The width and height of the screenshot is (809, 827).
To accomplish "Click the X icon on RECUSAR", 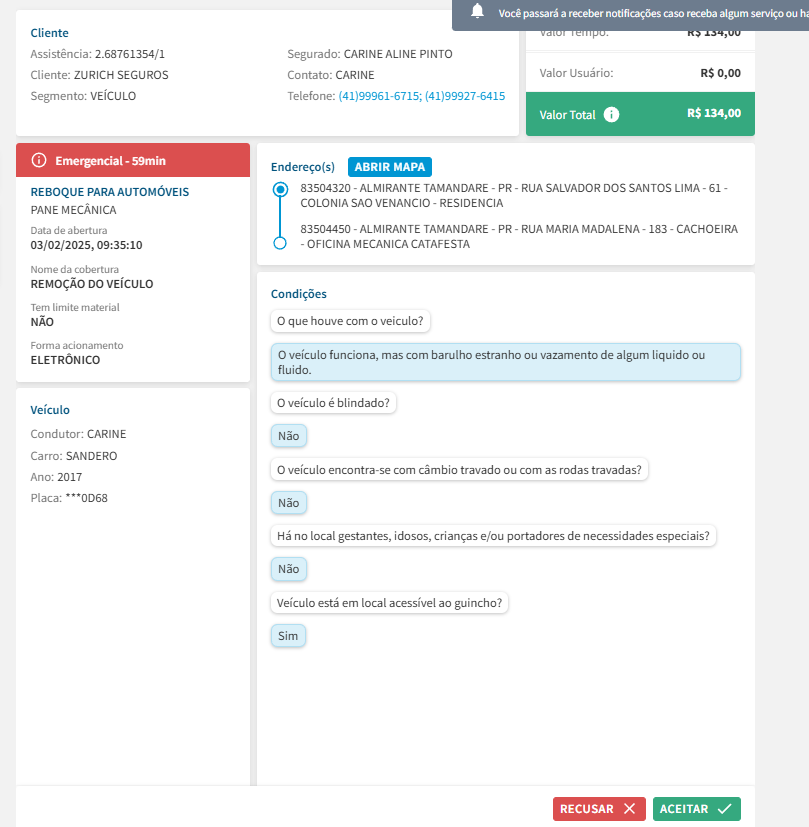I will [x=628, y=809].
